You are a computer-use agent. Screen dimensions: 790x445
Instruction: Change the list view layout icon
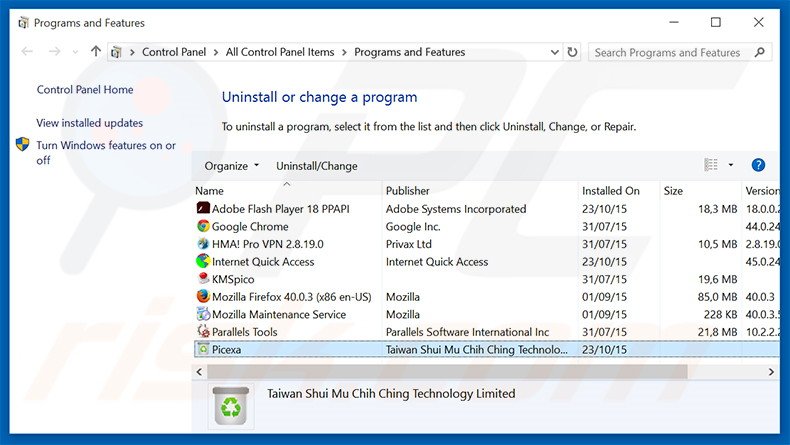711,165
